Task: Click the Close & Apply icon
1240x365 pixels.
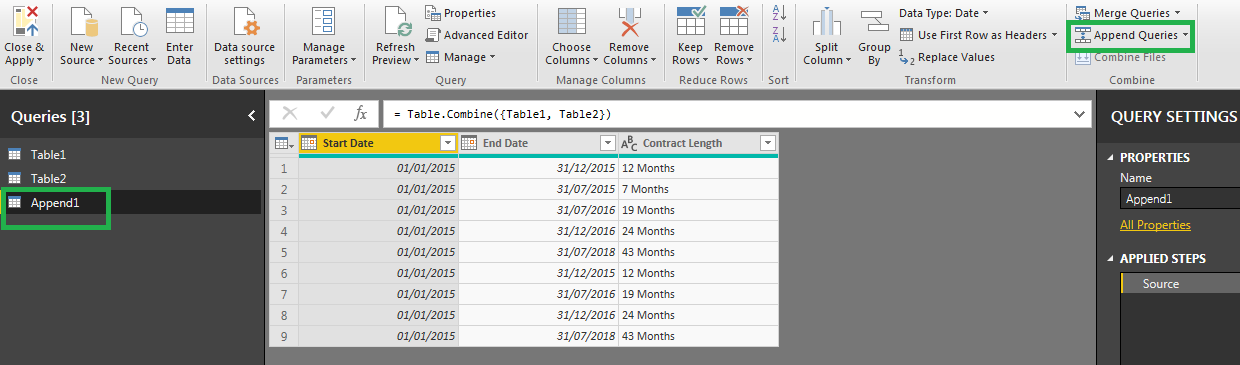Action: pyautogui.click(x=24, y=20)
